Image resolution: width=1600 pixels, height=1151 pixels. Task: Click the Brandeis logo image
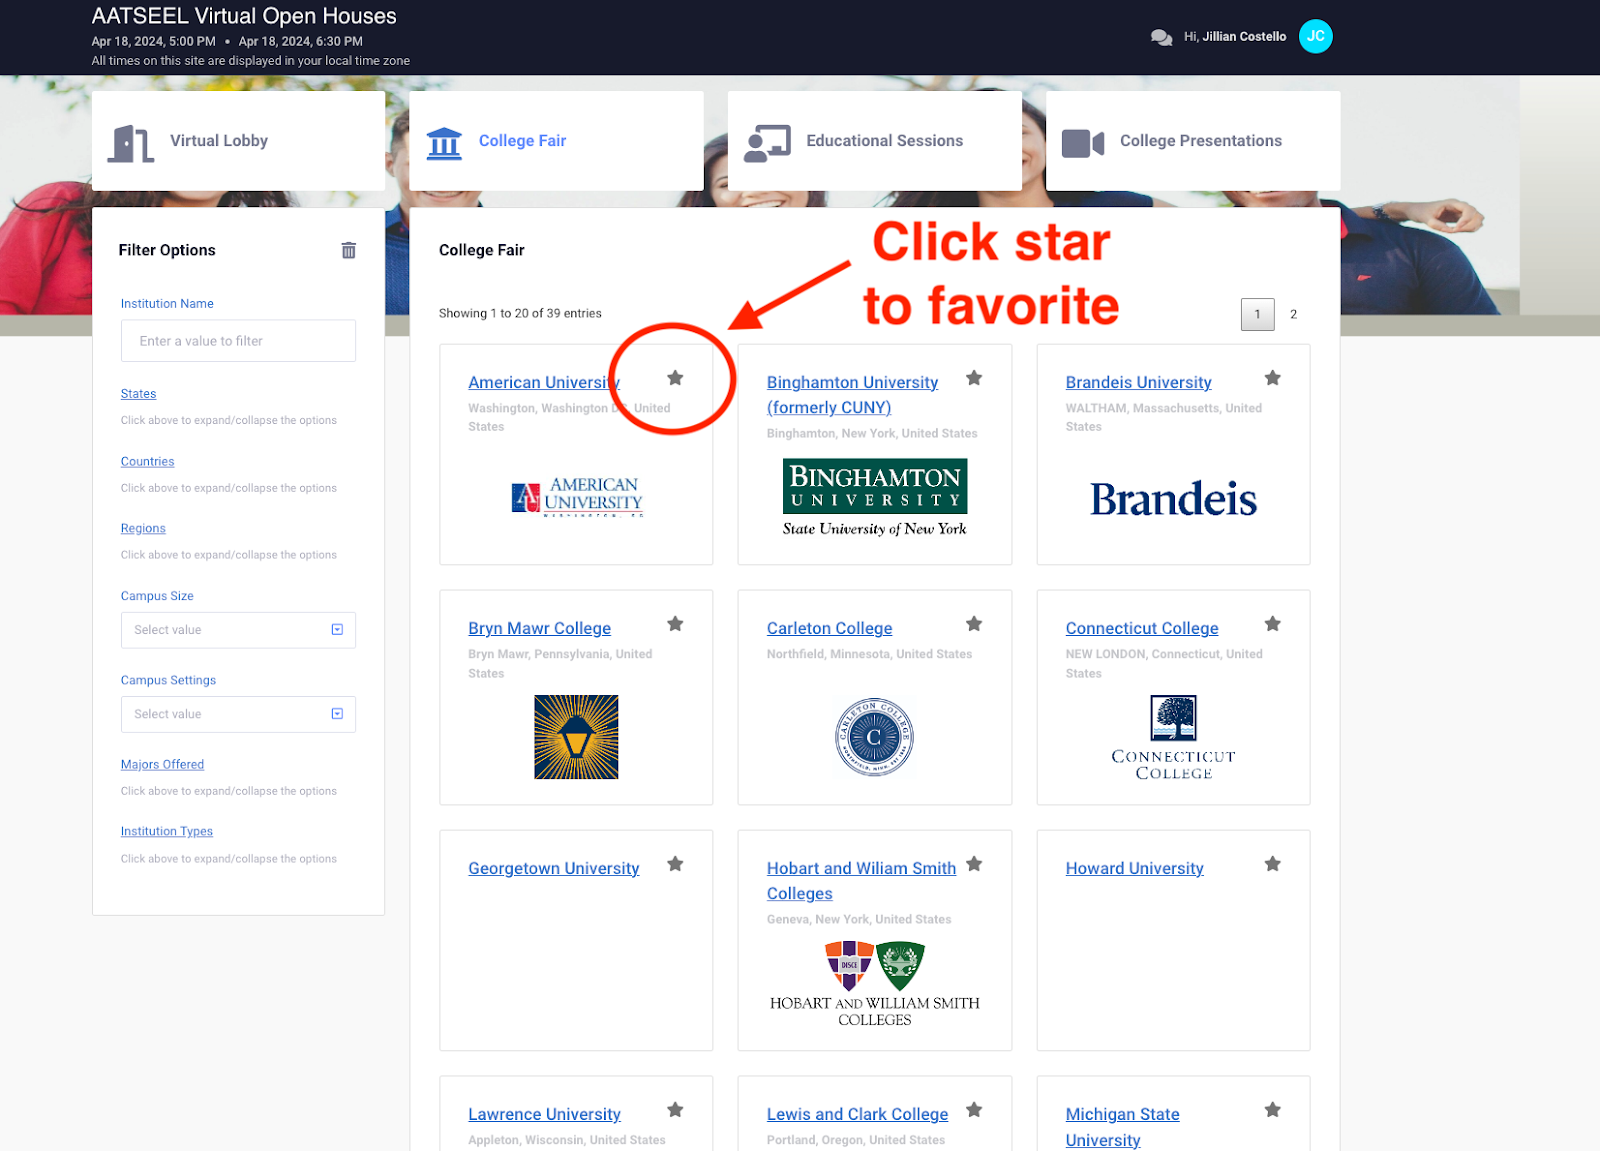coord(1173,499)
